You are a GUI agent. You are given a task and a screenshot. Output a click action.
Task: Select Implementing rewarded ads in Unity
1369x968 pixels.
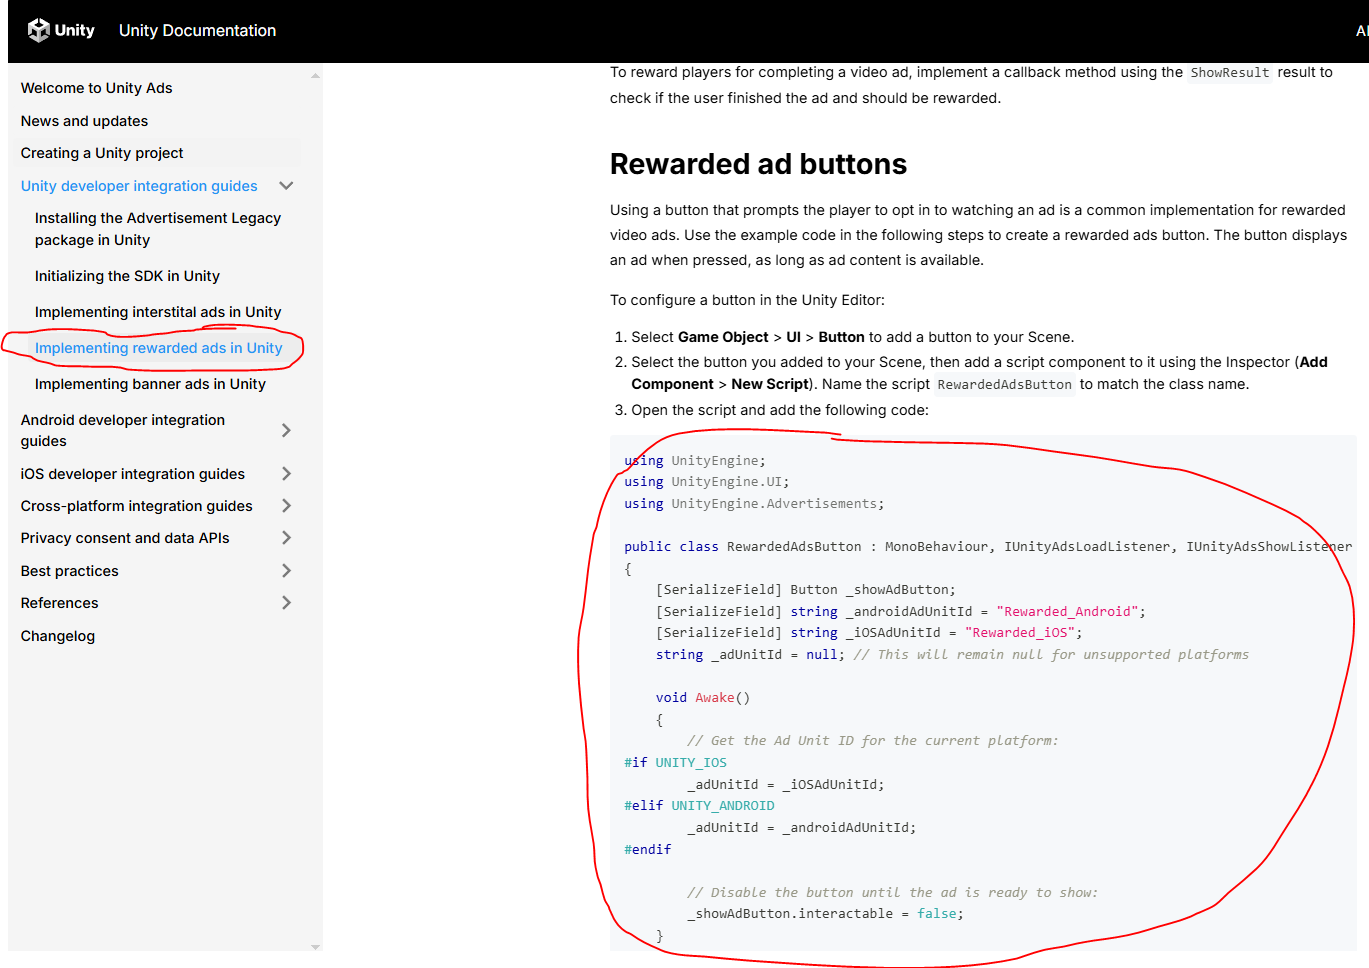coord(158,348)
